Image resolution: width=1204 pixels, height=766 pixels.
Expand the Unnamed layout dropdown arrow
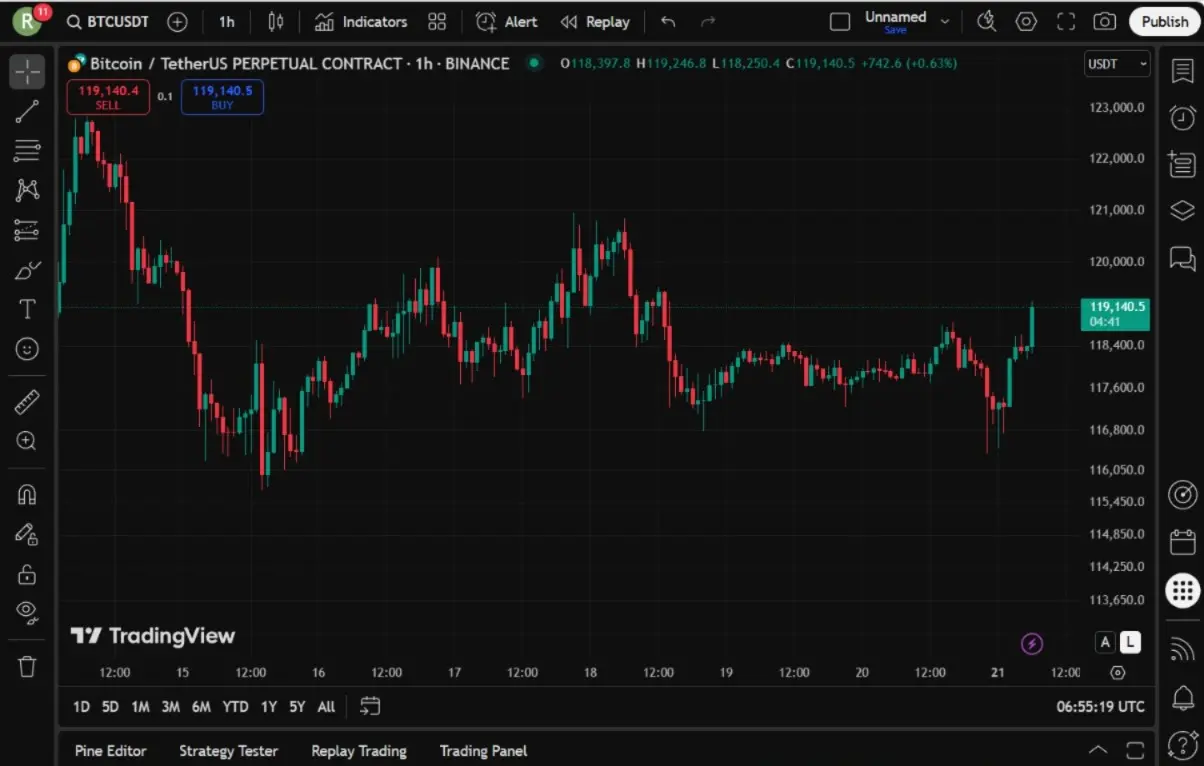click(945, 21)
